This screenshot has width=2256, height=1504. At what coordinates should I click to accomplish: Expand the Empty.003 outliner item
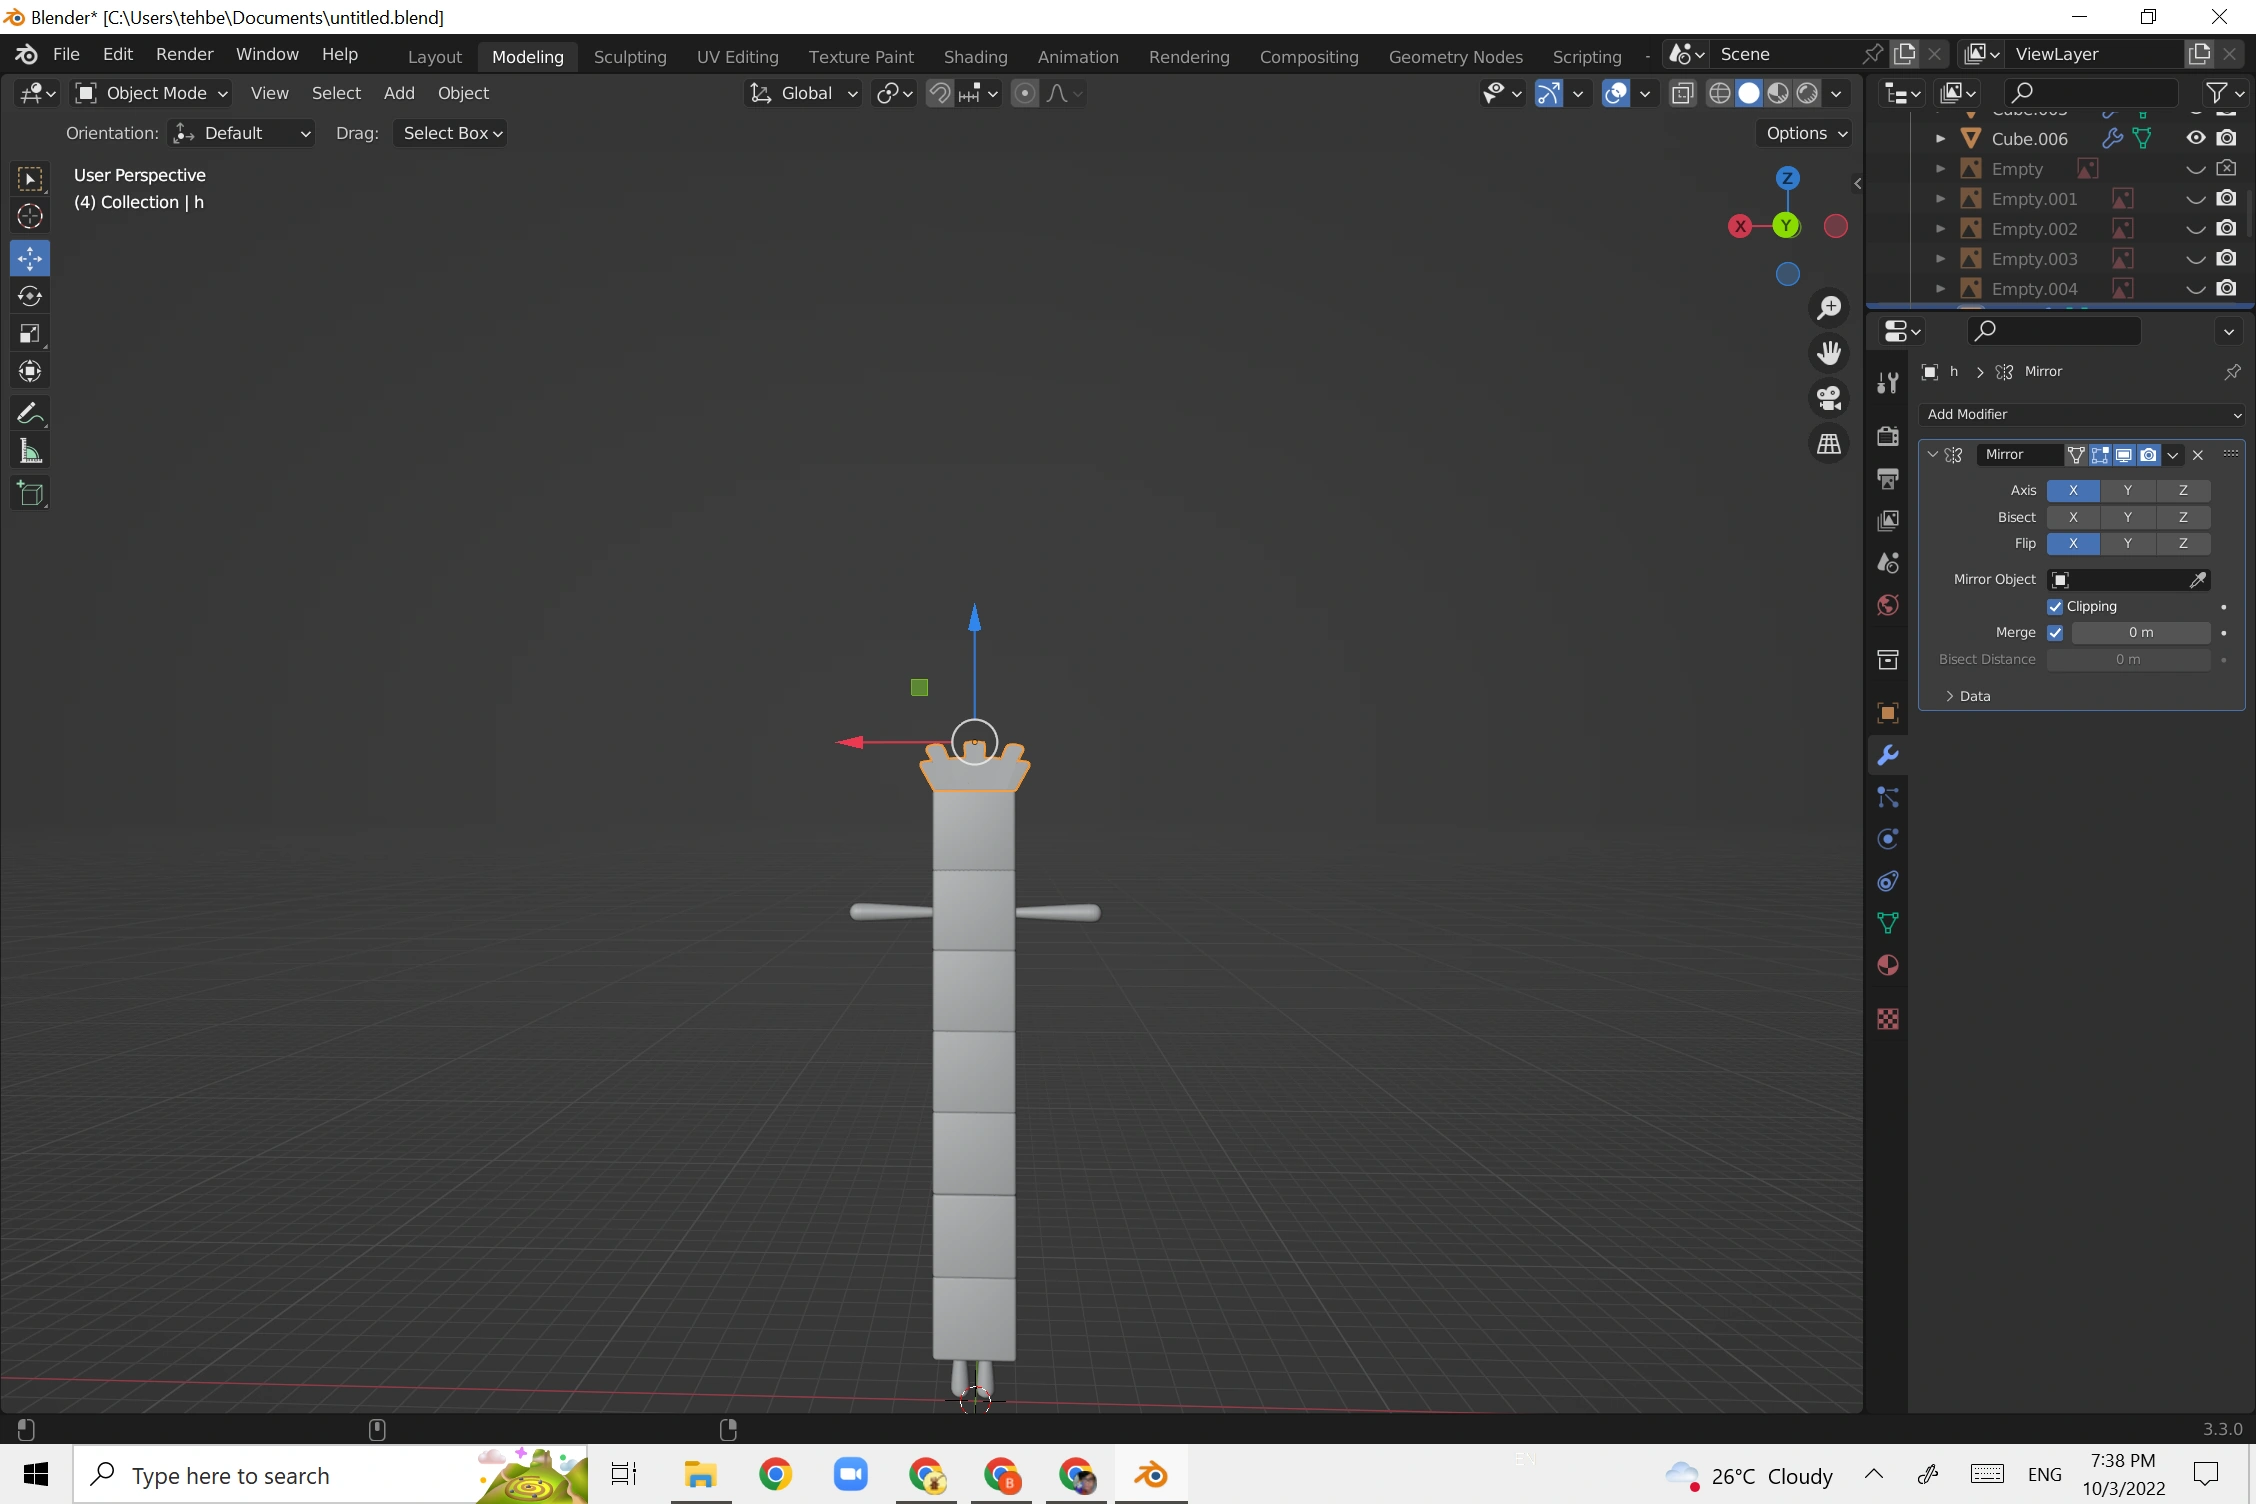(x=1939, y=258)
